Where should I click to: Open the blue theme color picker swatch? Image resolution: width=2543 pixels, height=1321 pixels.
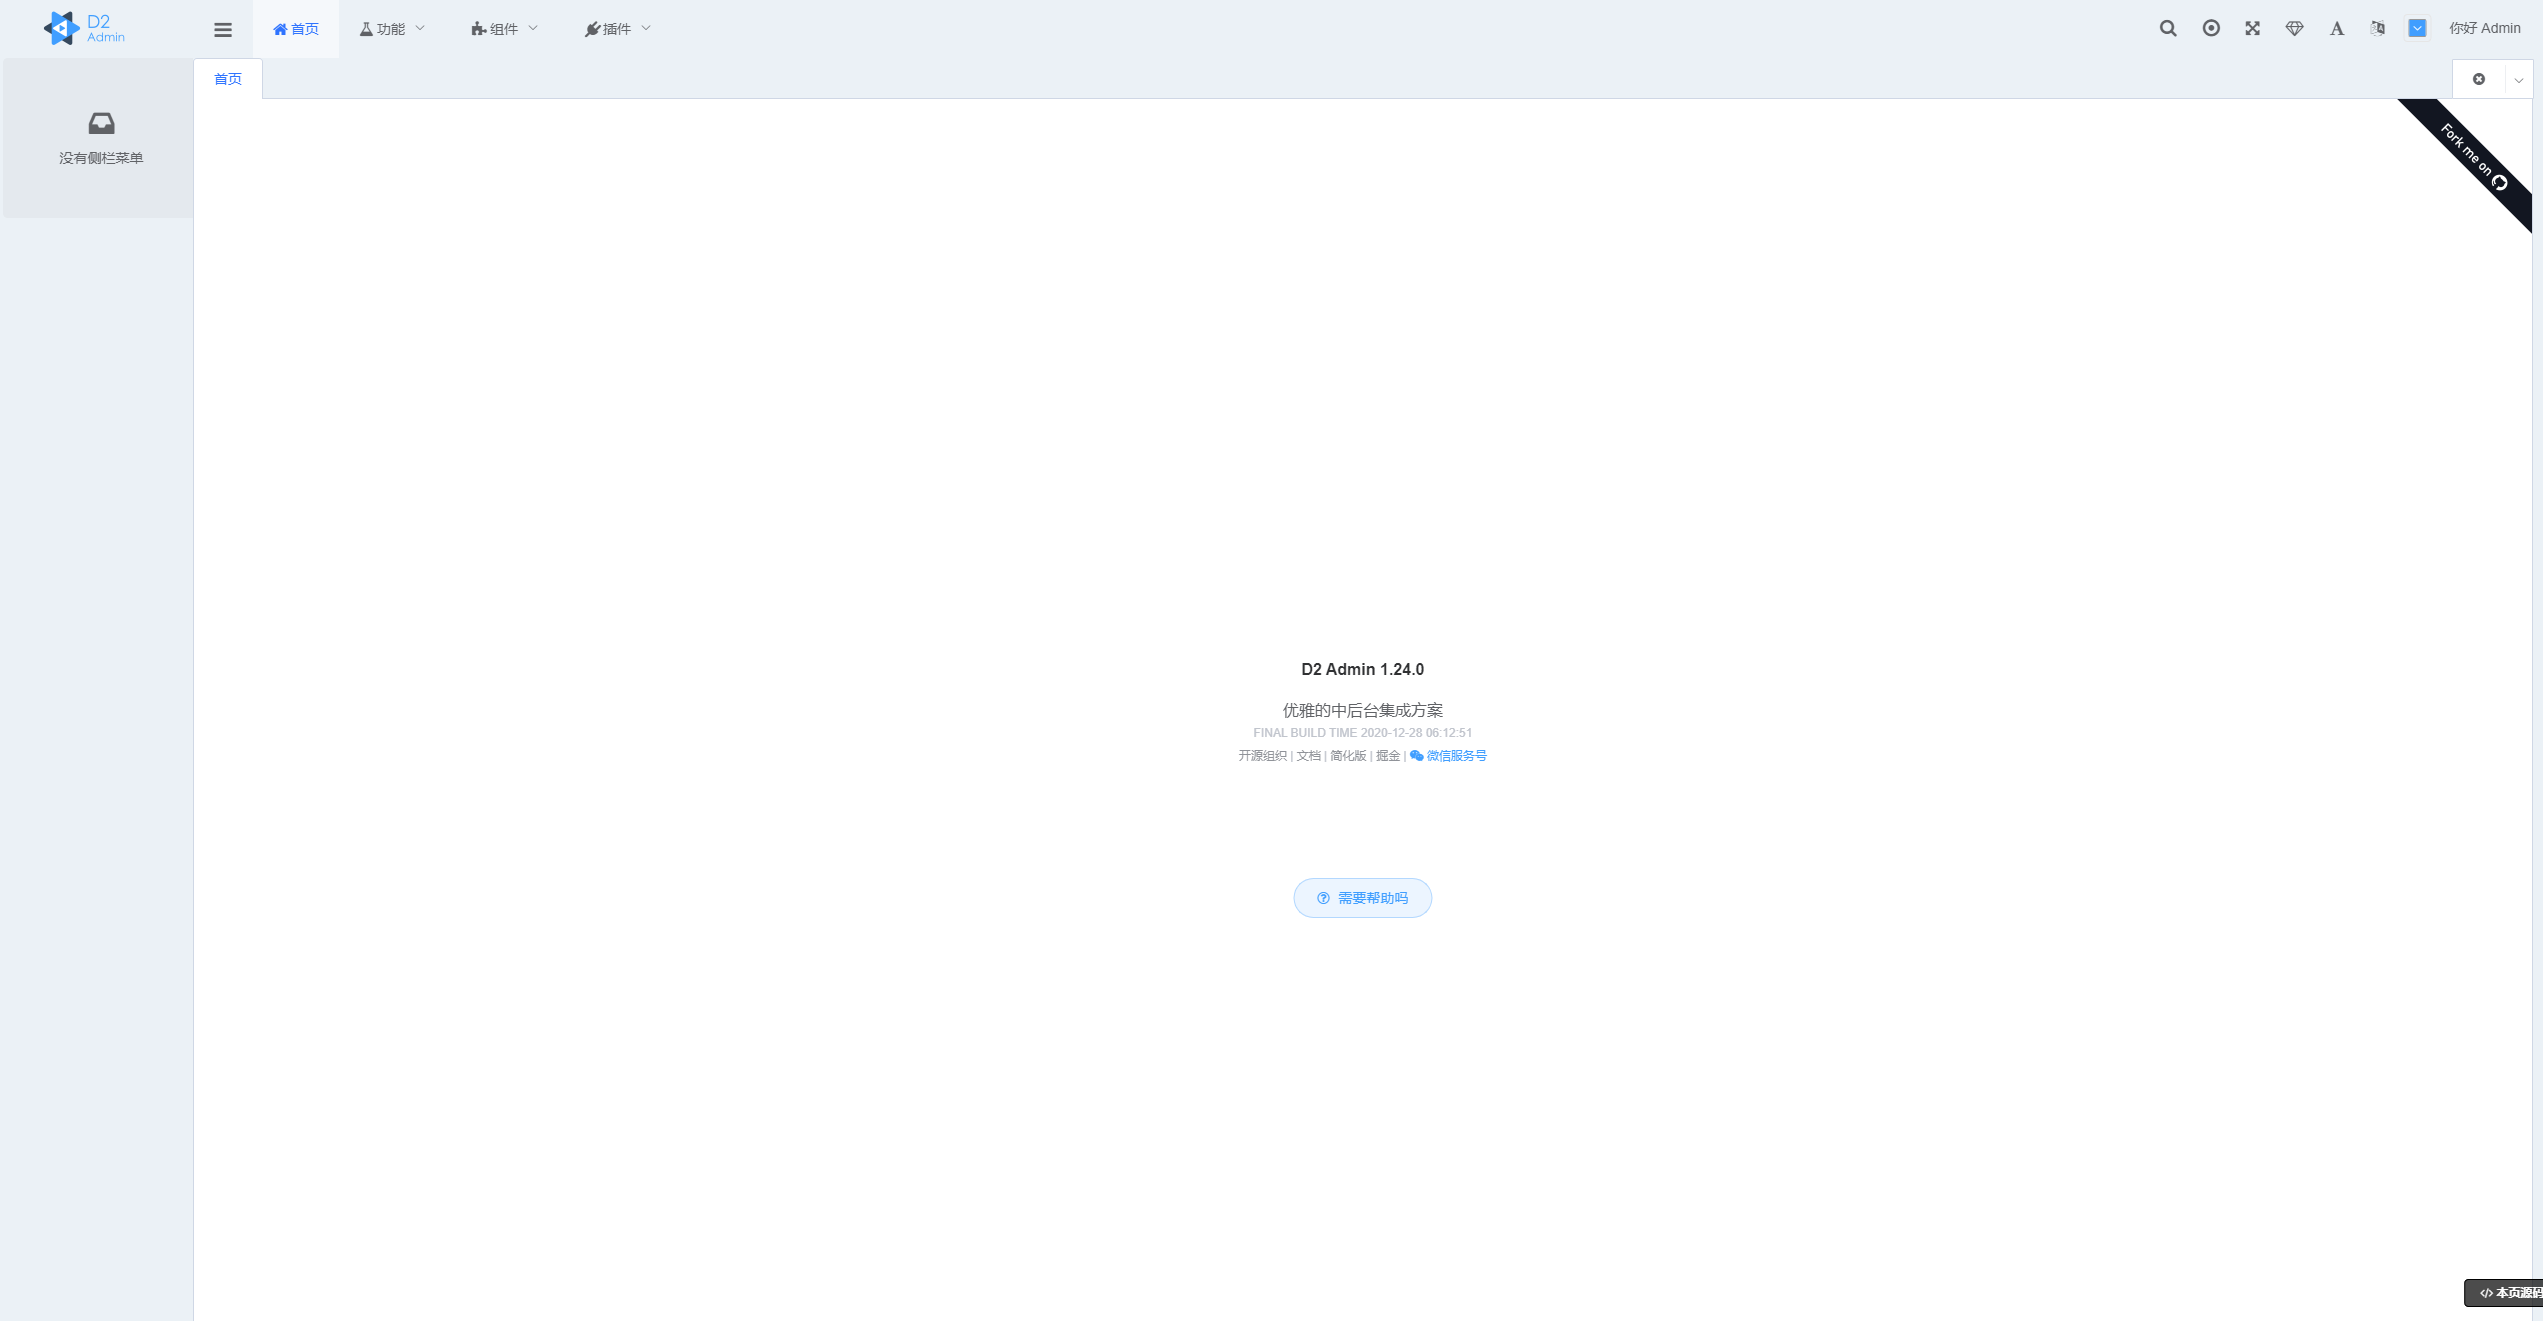point(2417,28)
